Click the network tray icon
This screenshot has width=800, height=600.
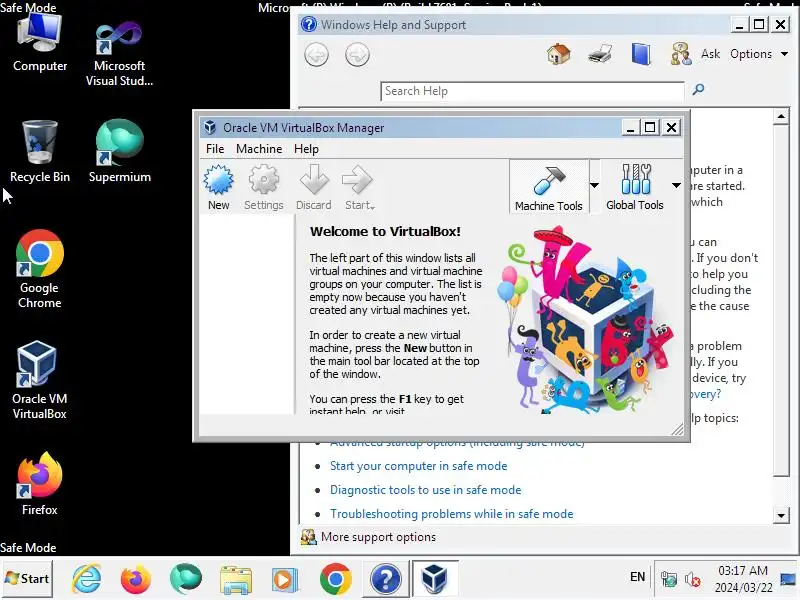point(668,579)
